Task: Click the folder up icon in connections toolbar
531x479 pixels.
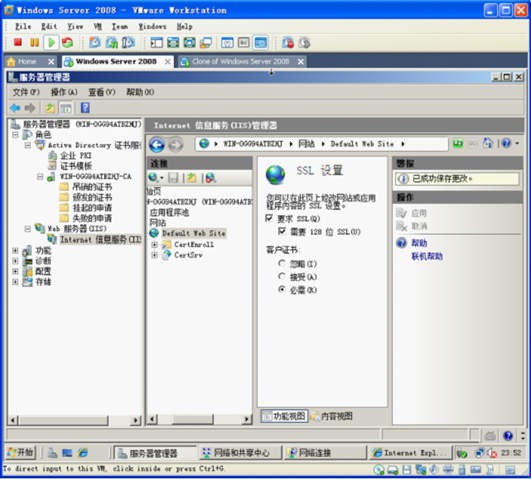Action: coord(192,178)
